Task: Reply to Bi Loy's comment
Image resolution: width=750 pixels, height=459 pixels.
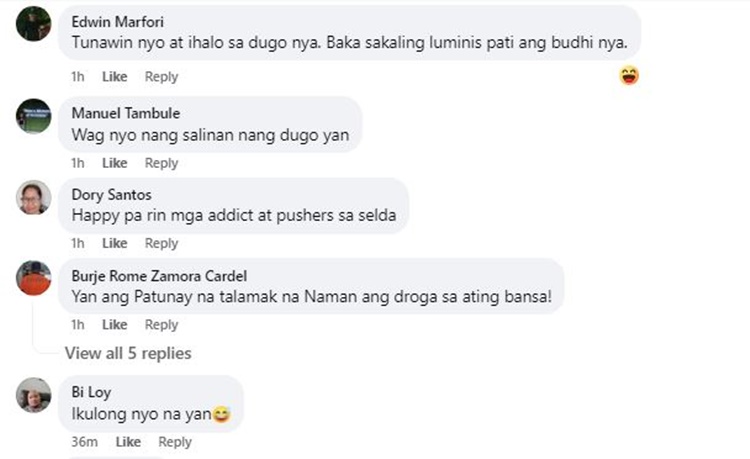Action: [x=175, y=442]
